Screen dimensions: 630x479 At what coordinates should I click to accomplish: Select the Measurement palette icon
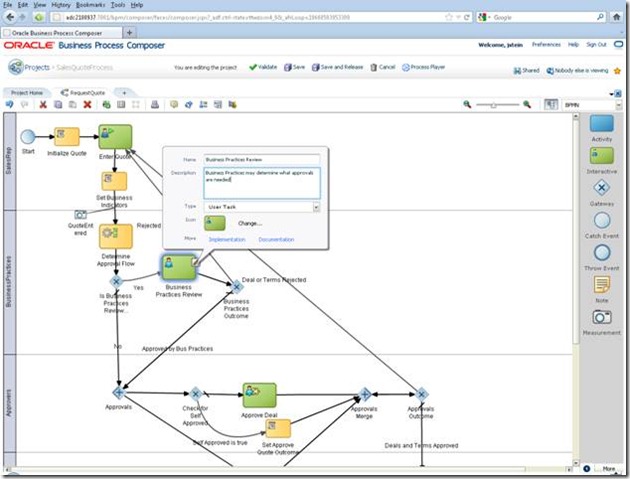[x=601, y=317]
